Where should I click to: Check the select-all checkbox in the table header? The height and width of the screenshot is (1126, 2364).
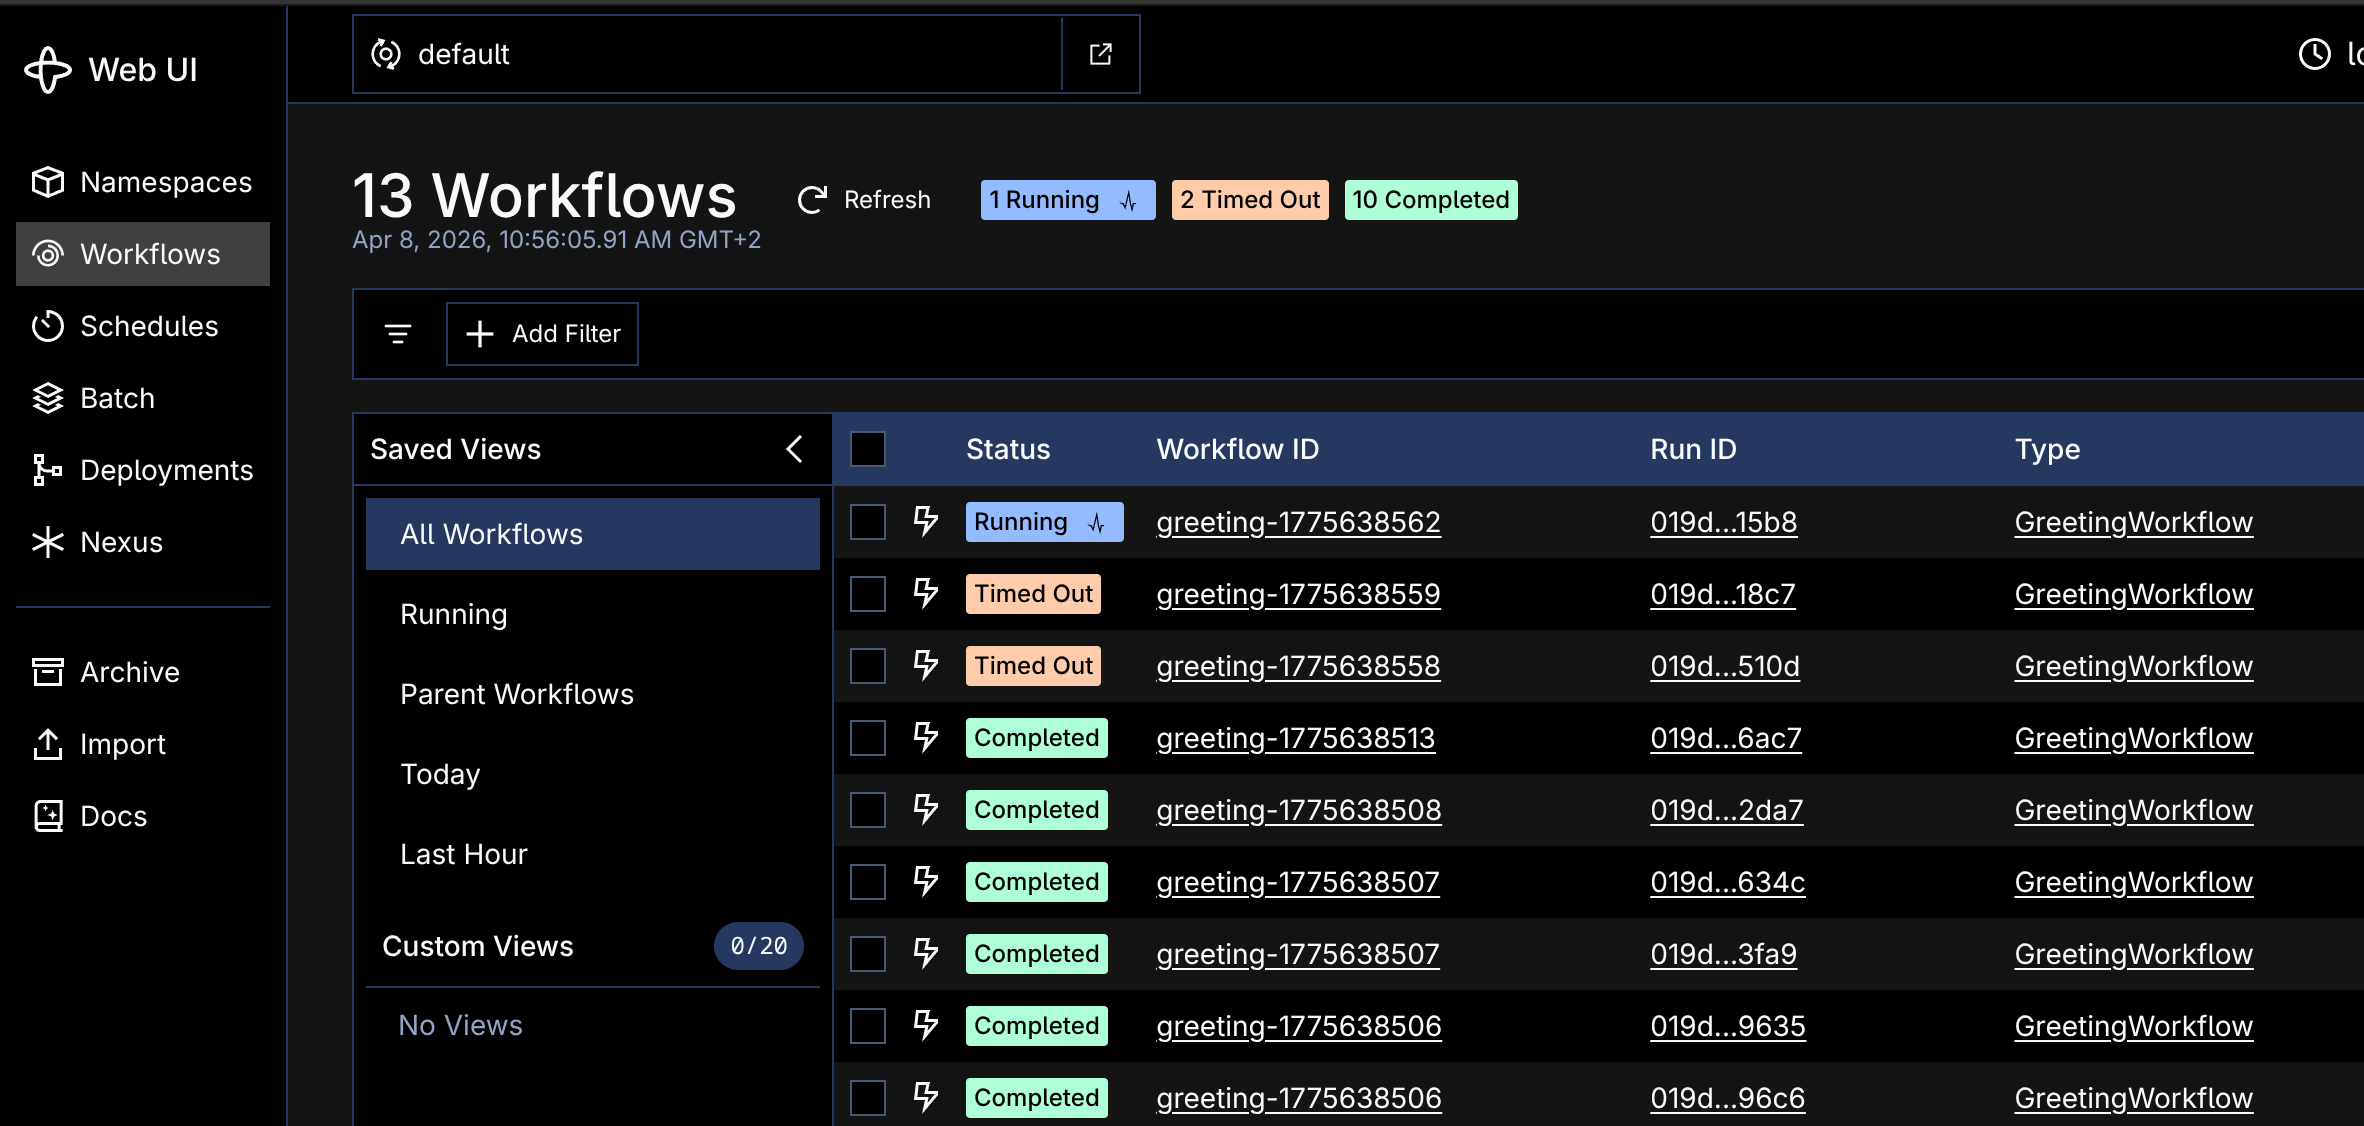[x=867, y=449]
